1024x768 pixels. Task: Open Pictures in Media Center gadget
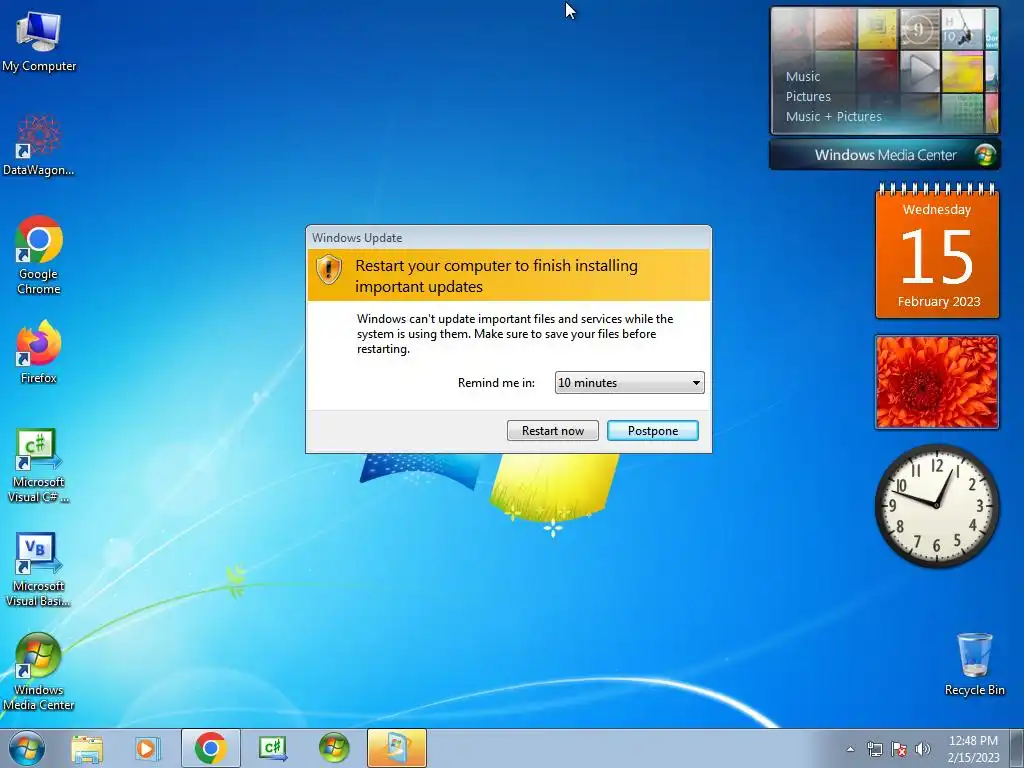[x=808, y=97]
